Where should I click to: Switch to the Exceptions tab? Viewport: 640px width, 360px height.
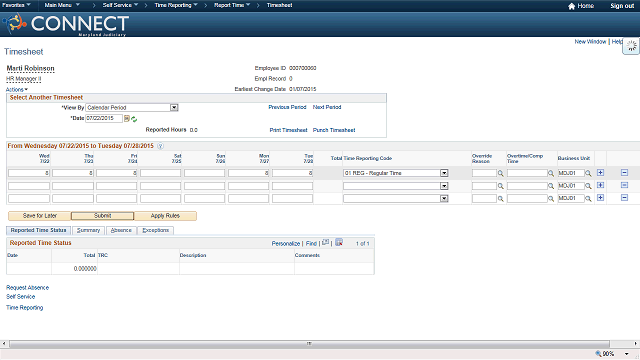[156, 230]
